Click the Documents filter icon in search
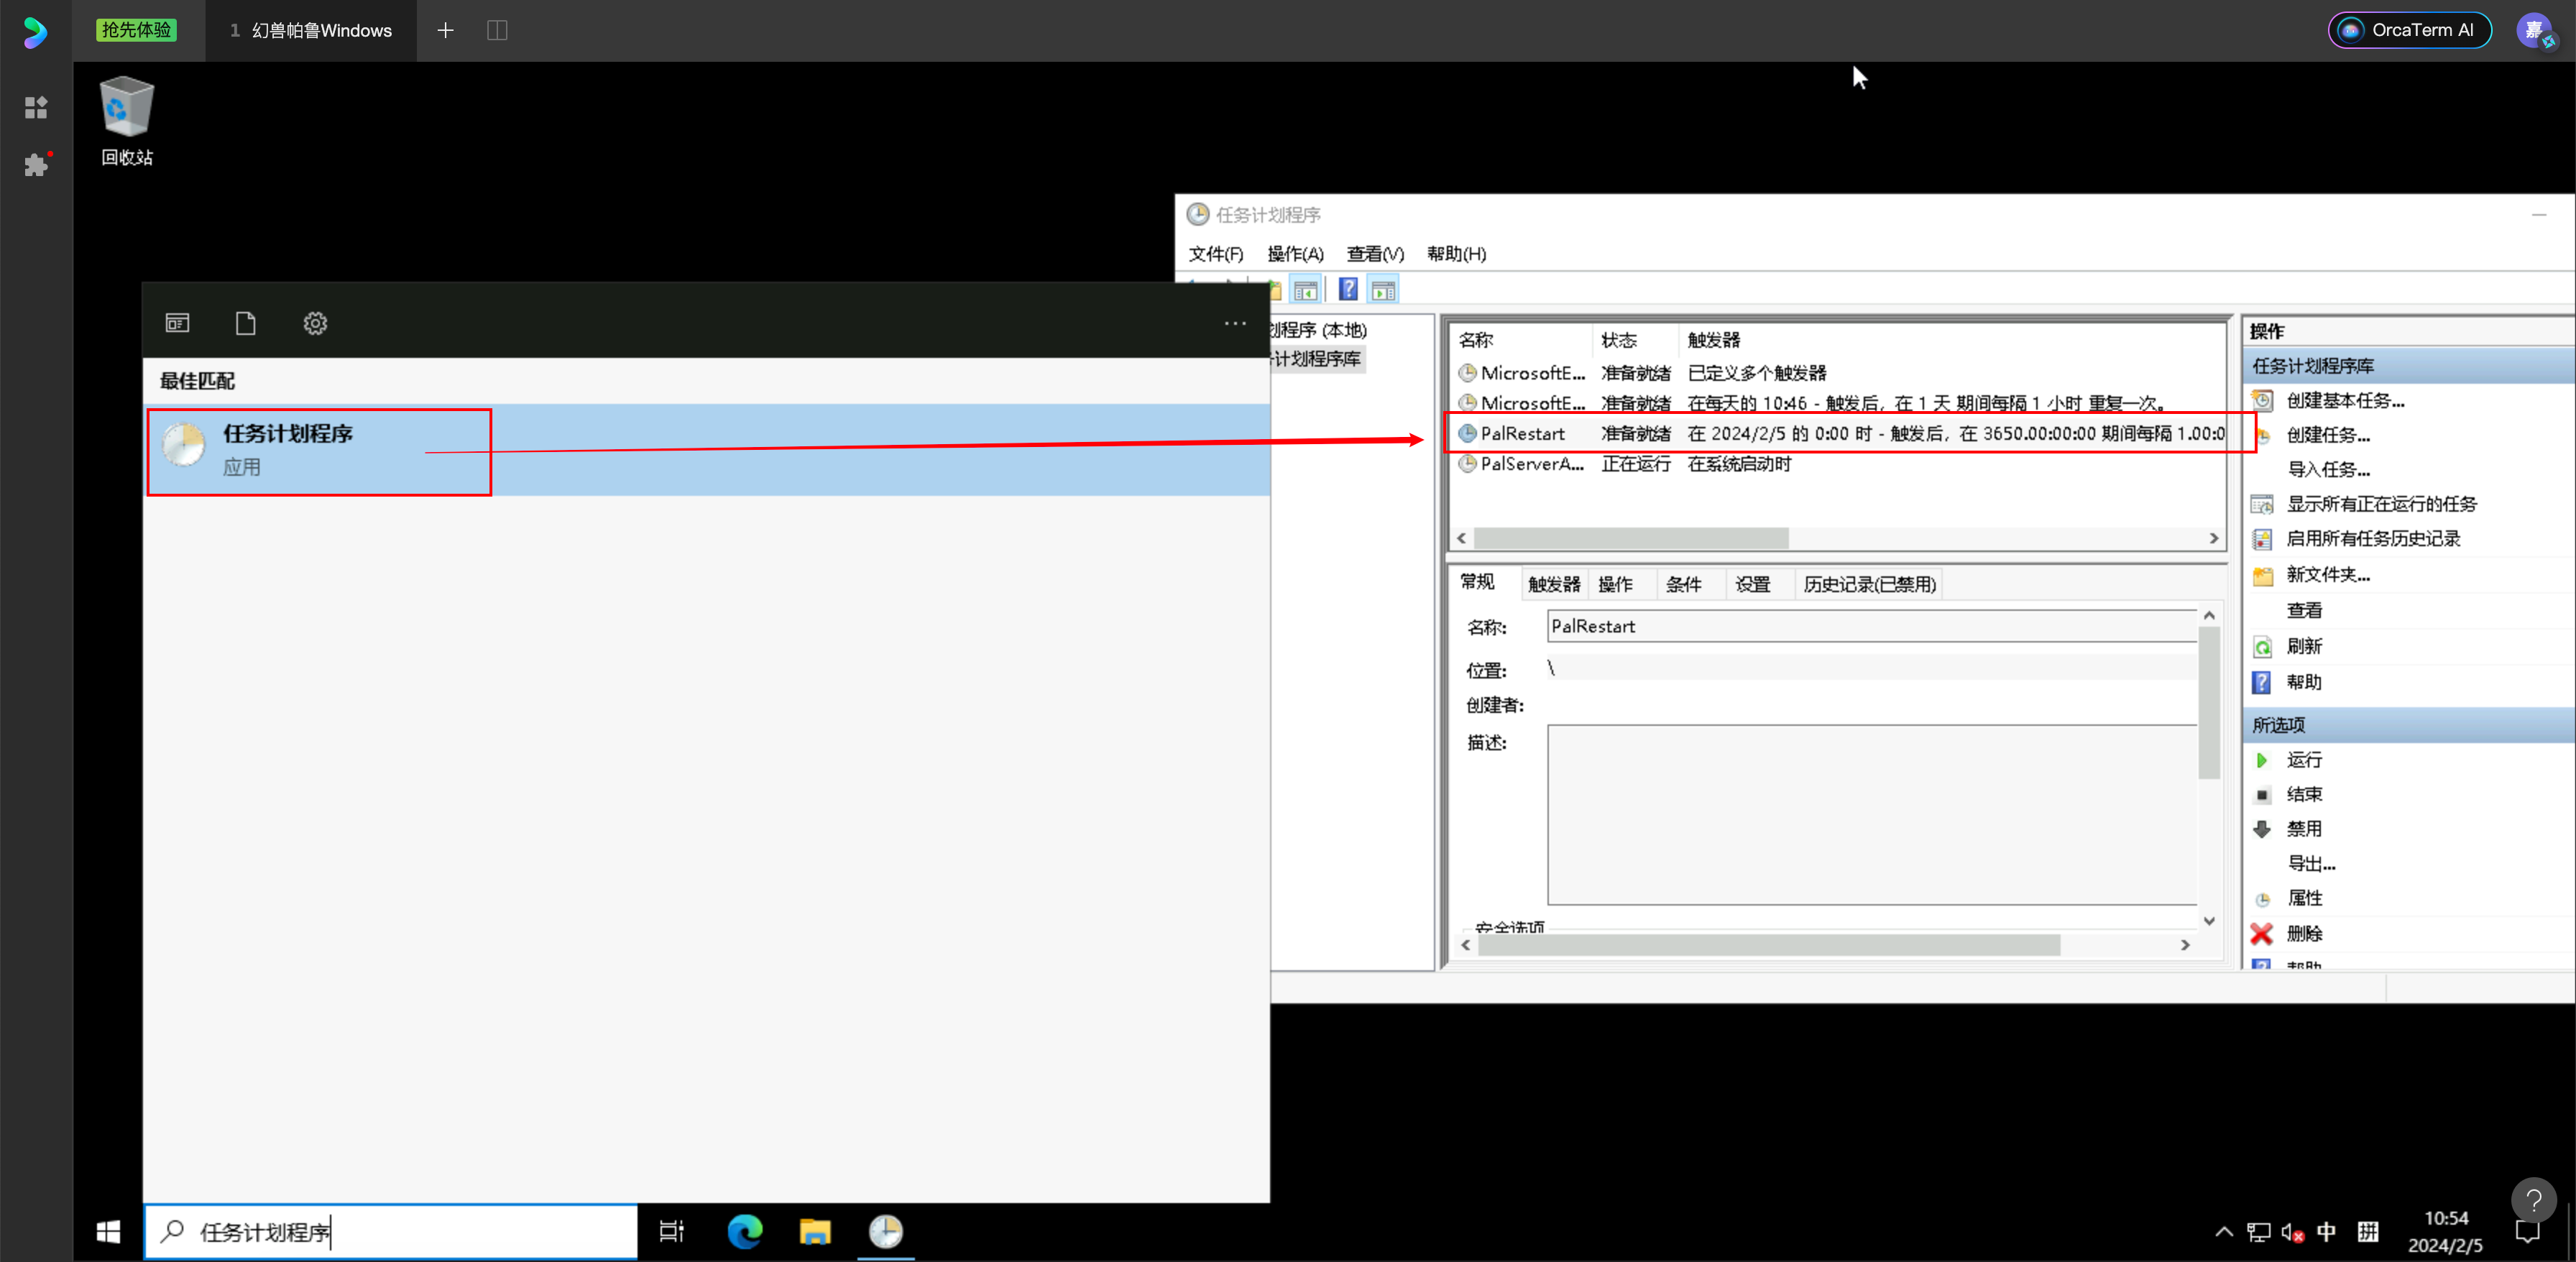 (245, 323)
